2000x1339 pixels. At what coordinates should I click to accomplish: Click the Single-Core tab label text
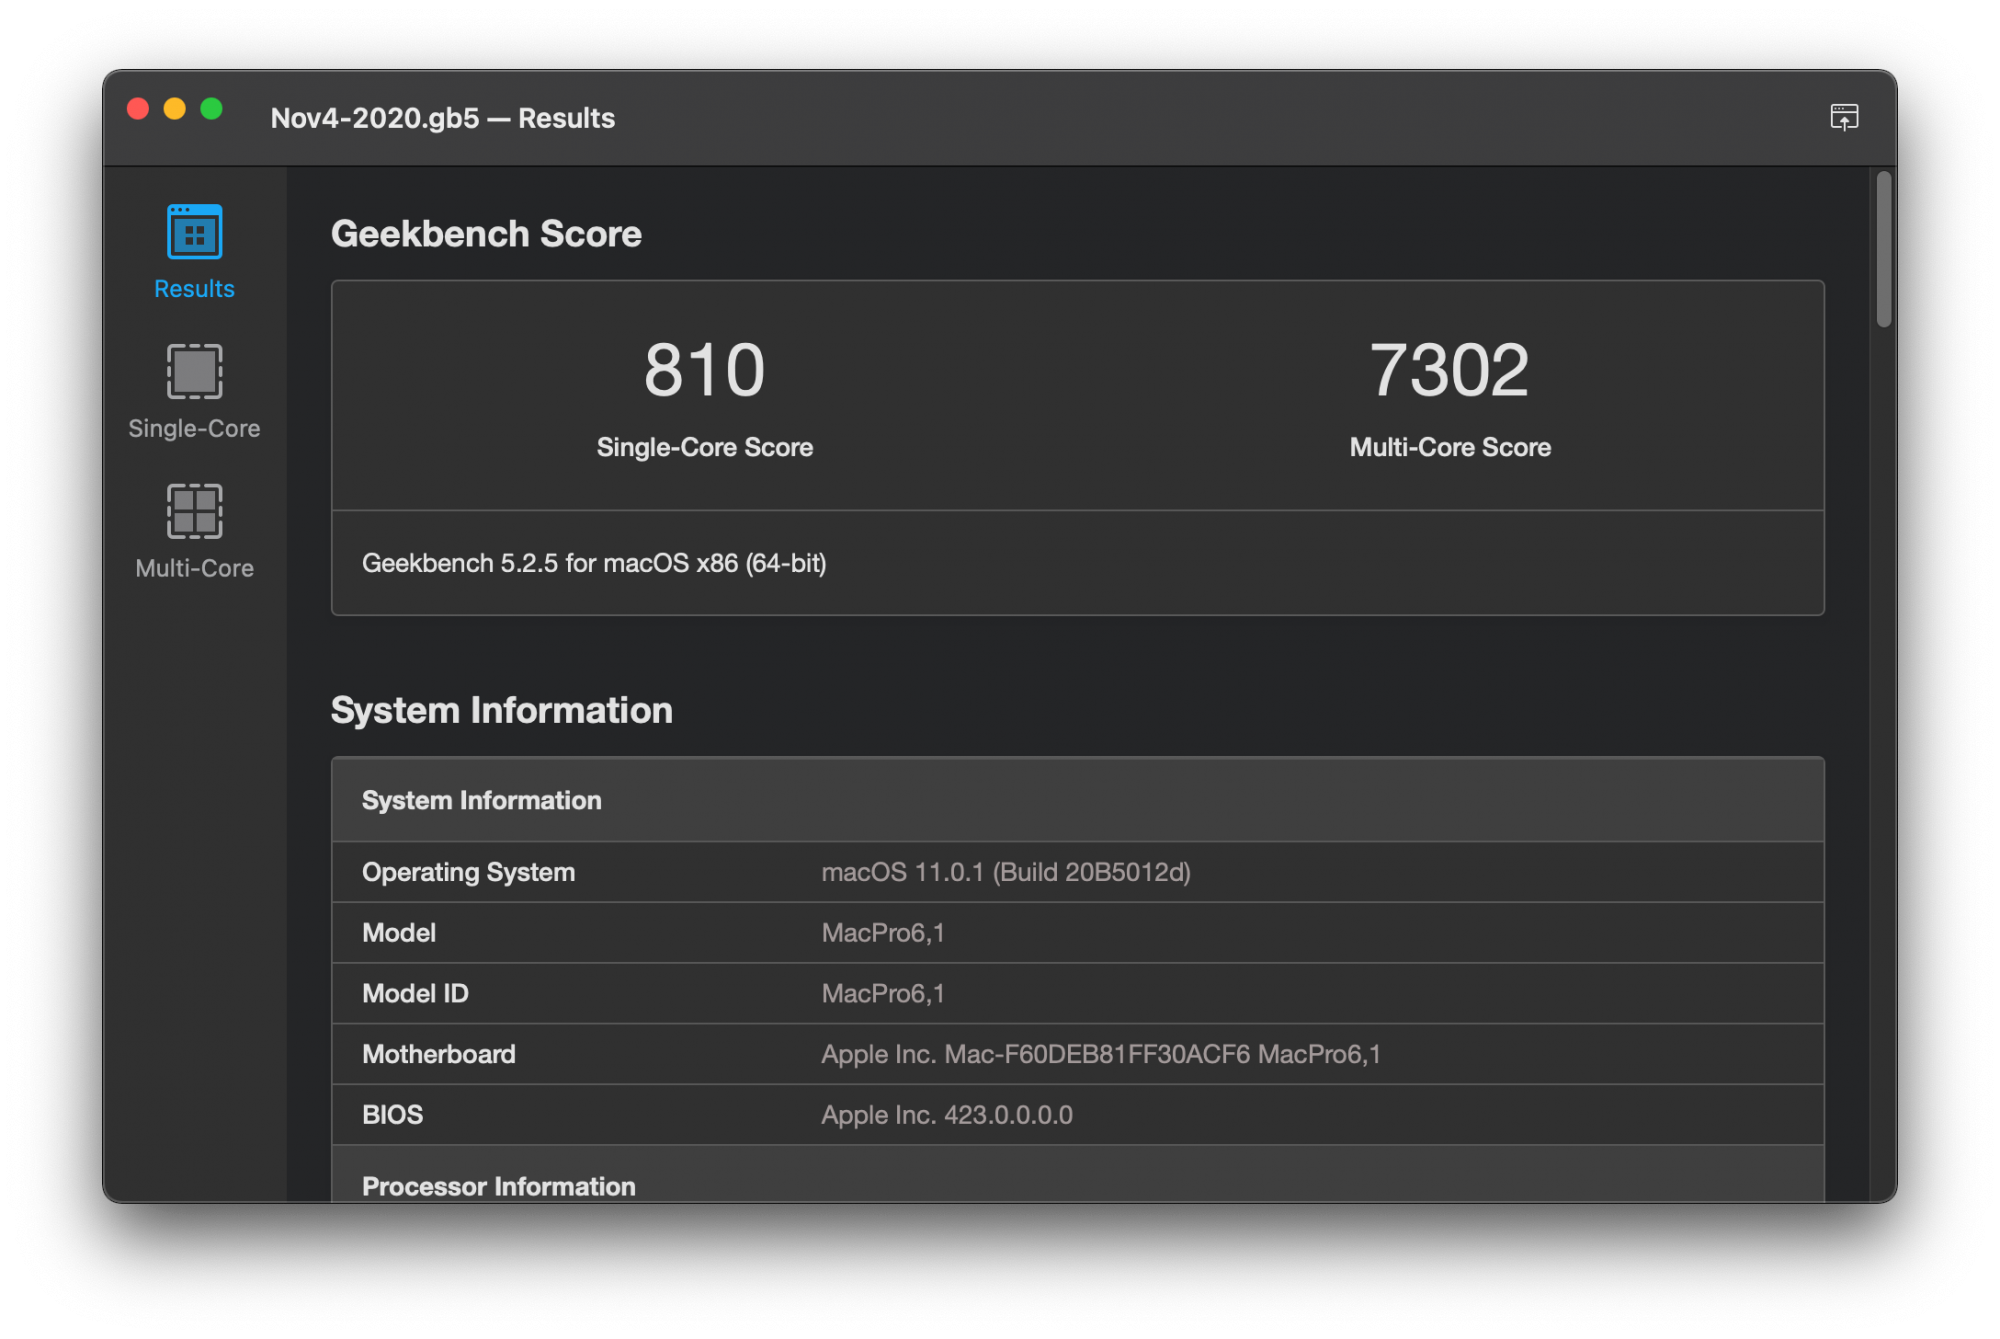point(194,429)
